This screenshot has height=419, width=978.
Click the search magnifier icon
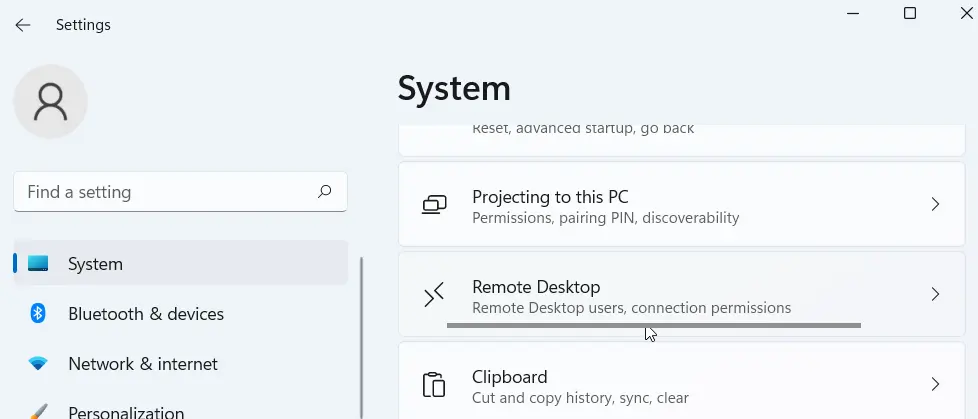point(324,191)
